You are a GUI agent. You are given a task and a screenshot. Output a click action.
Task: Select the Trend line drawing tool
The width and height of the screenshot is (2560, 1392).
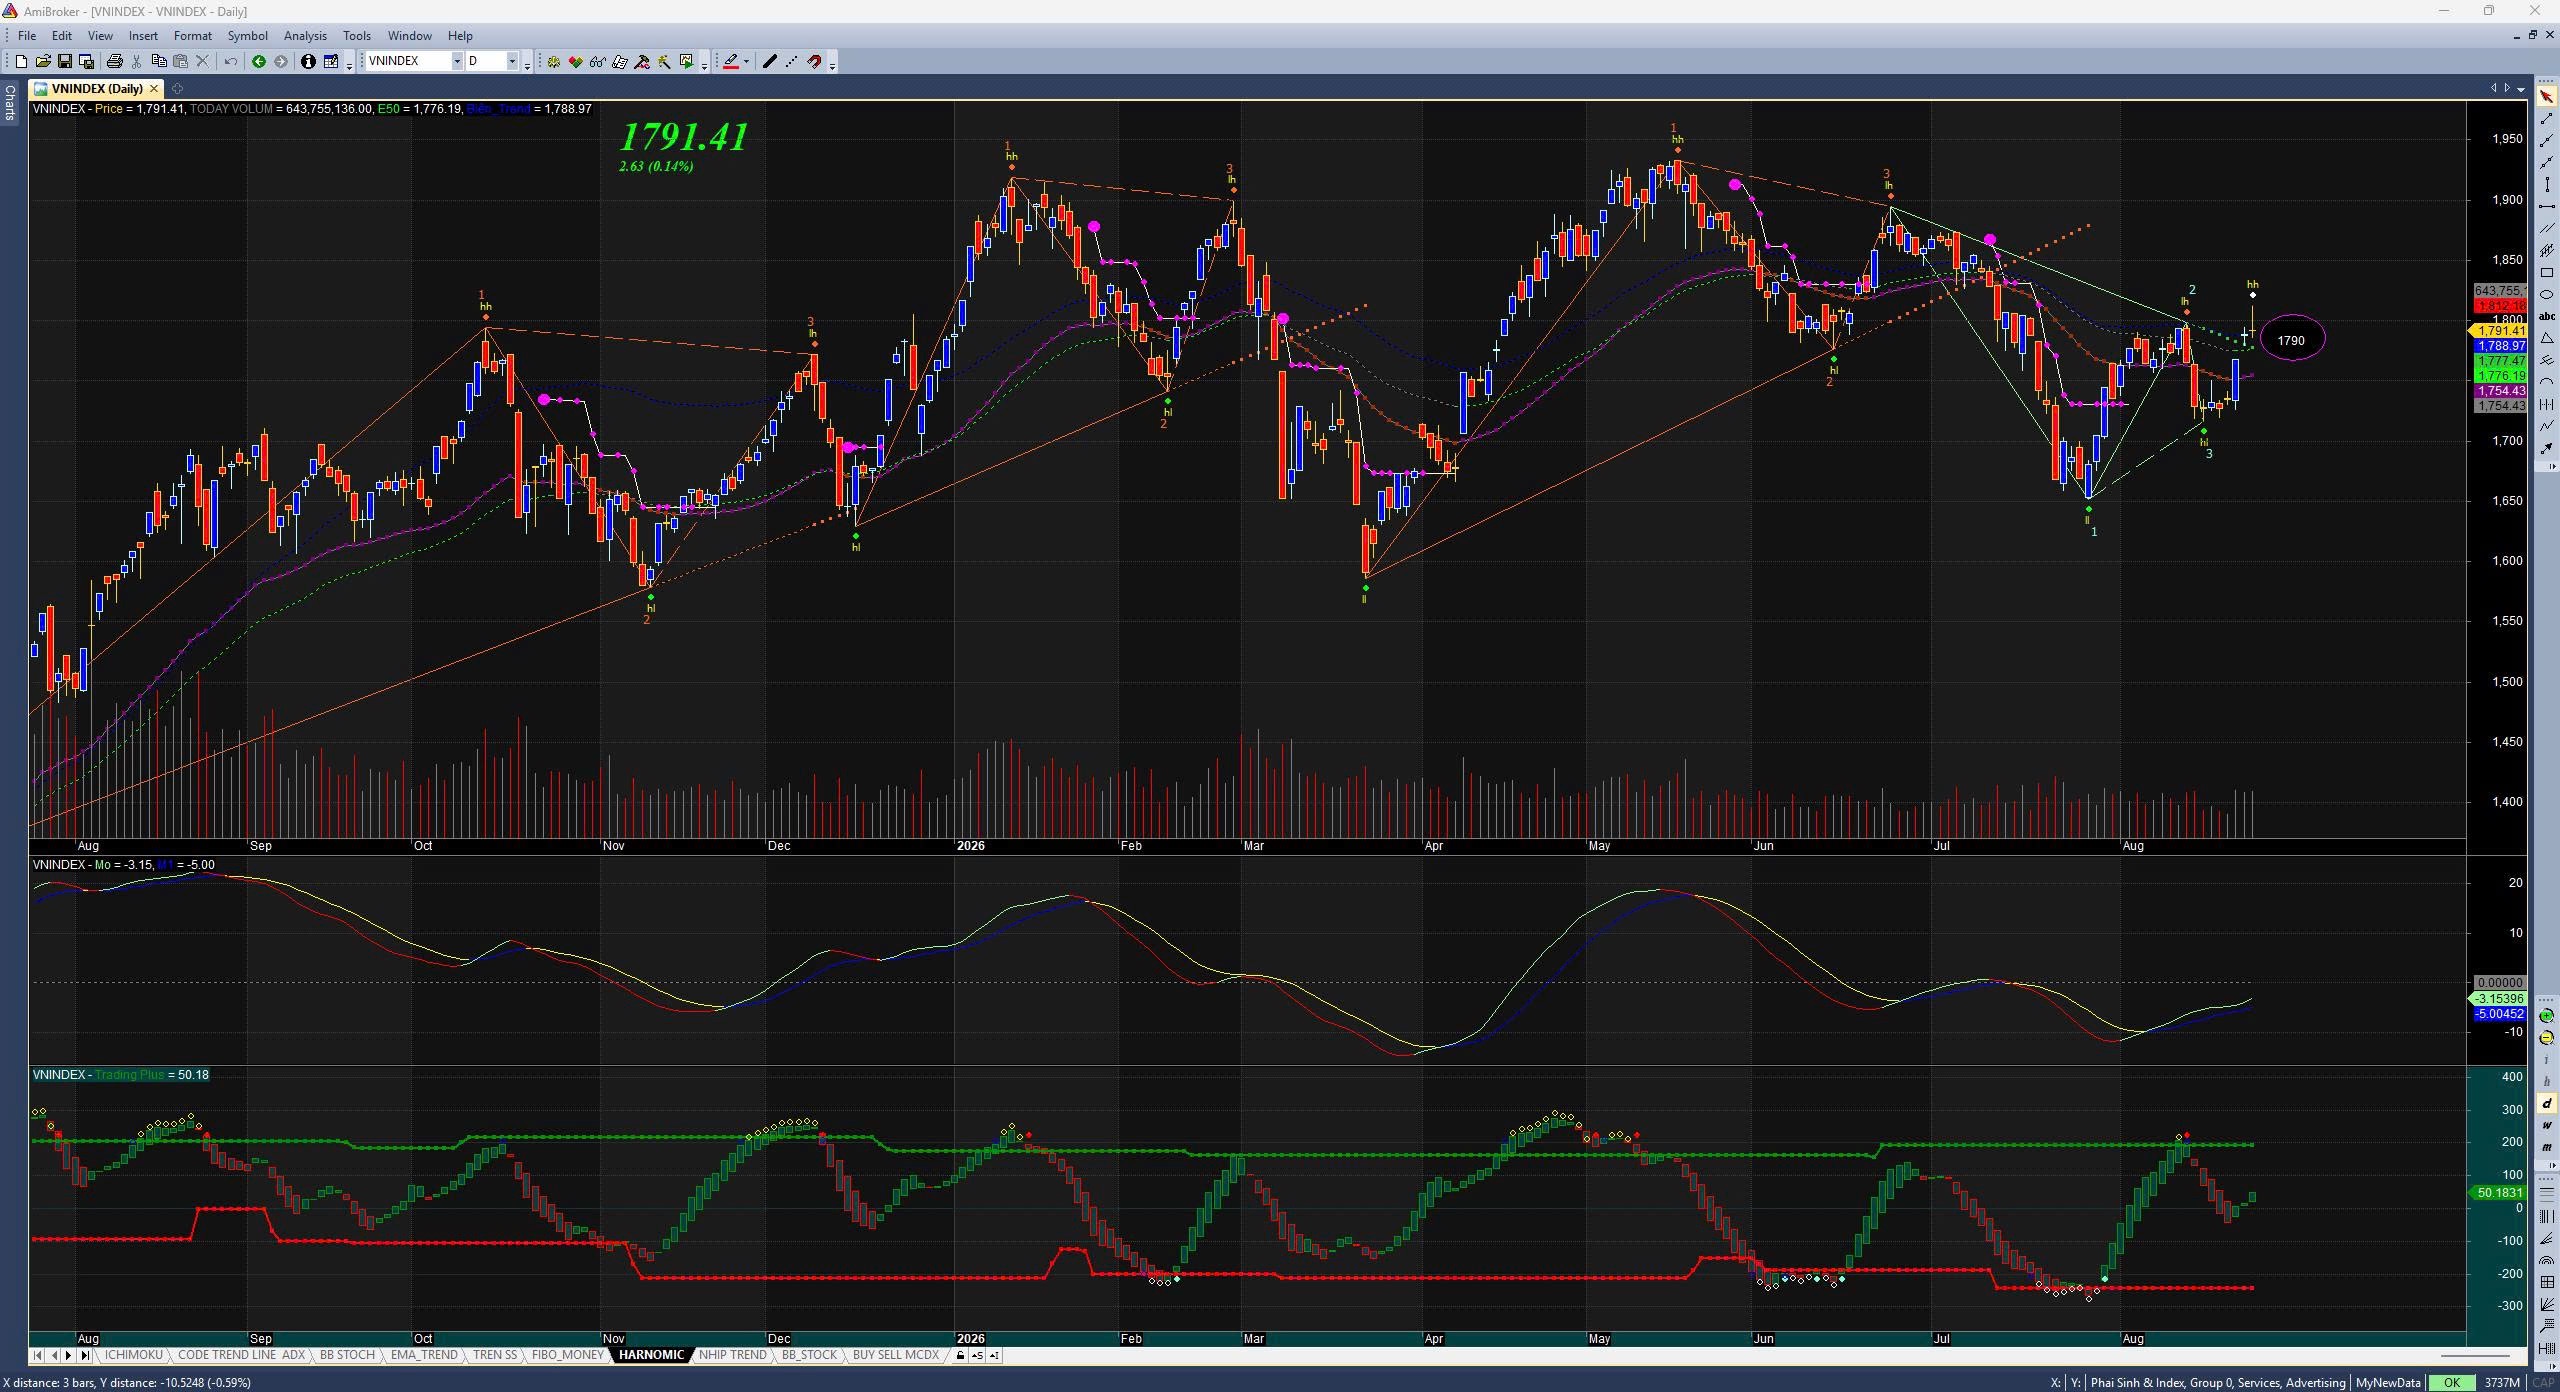click(2546, 119)
